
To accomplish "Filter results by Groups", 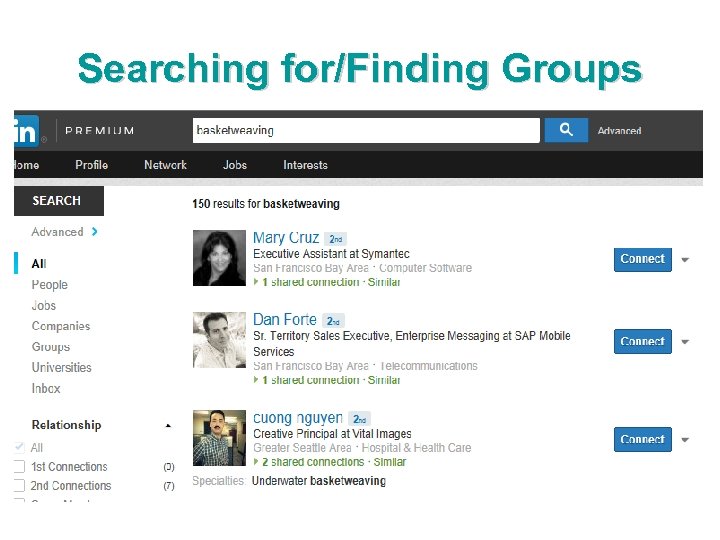I will click(x=51, y=347).
